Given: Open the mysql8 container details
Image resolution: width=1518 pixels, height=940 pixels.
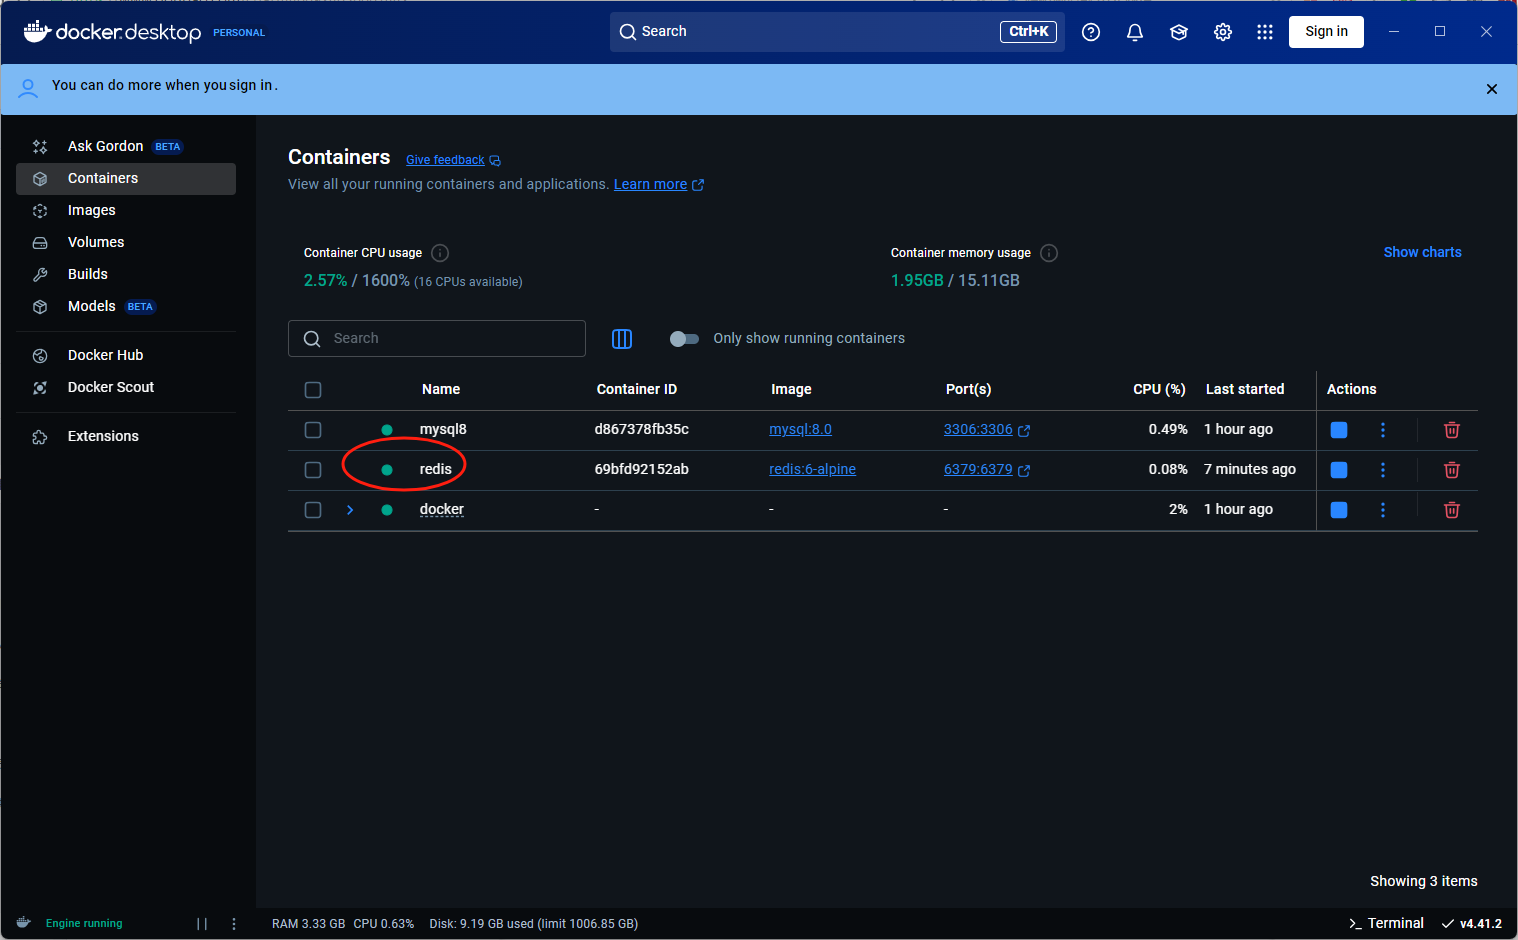Looking at the screenshot, I should [x=443, y=429].
